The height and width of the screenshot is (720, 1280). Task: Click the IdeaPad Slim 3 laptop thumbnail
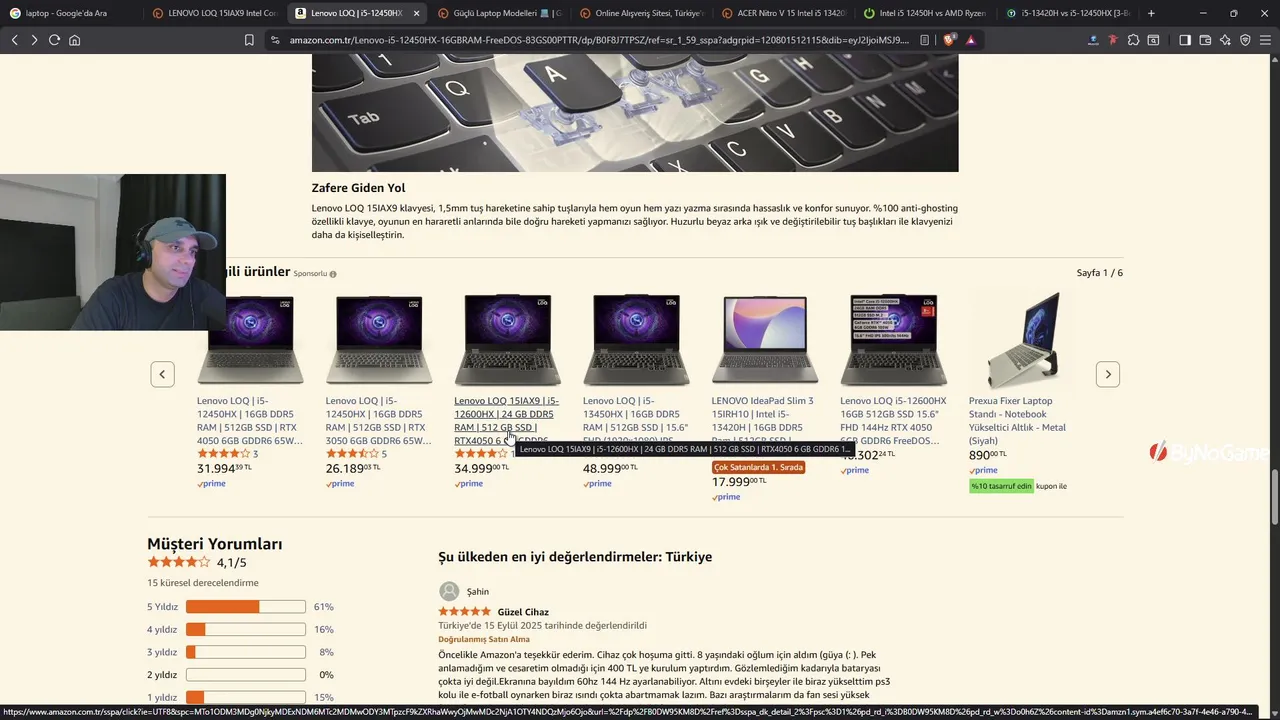click(765, 340)
